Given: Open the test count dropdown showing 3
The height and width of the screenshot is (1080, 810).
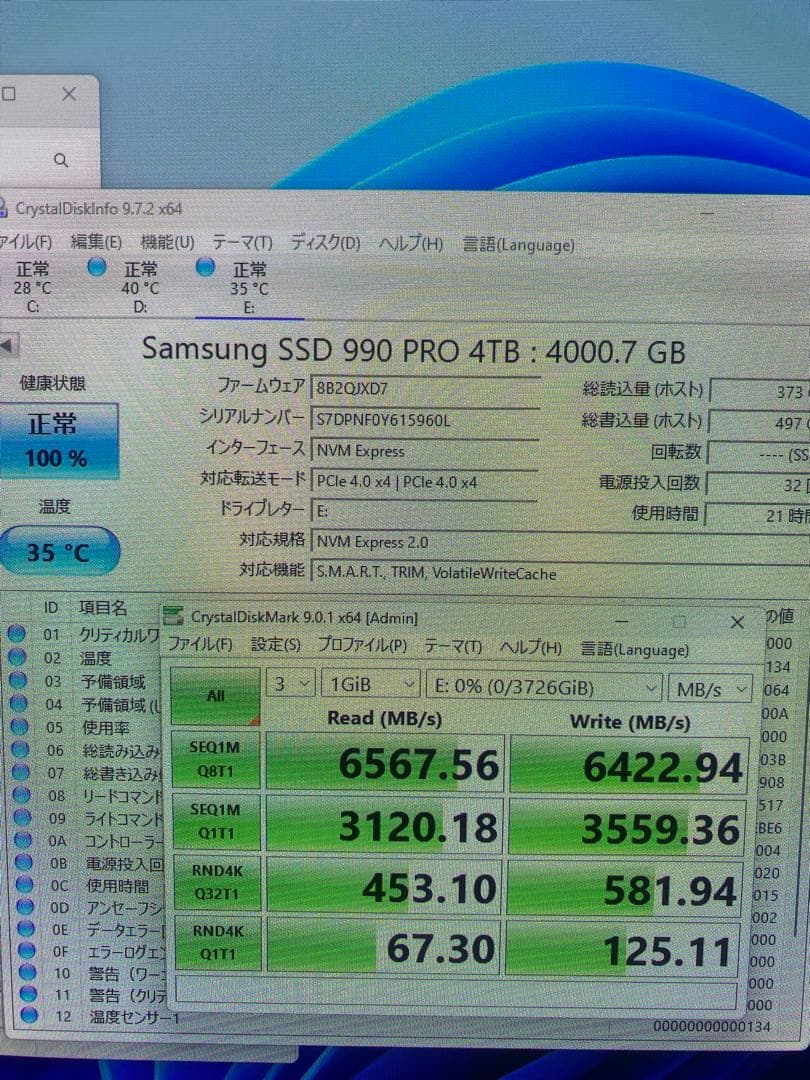Looking at the screenshot, I should [x=291, y=684].
